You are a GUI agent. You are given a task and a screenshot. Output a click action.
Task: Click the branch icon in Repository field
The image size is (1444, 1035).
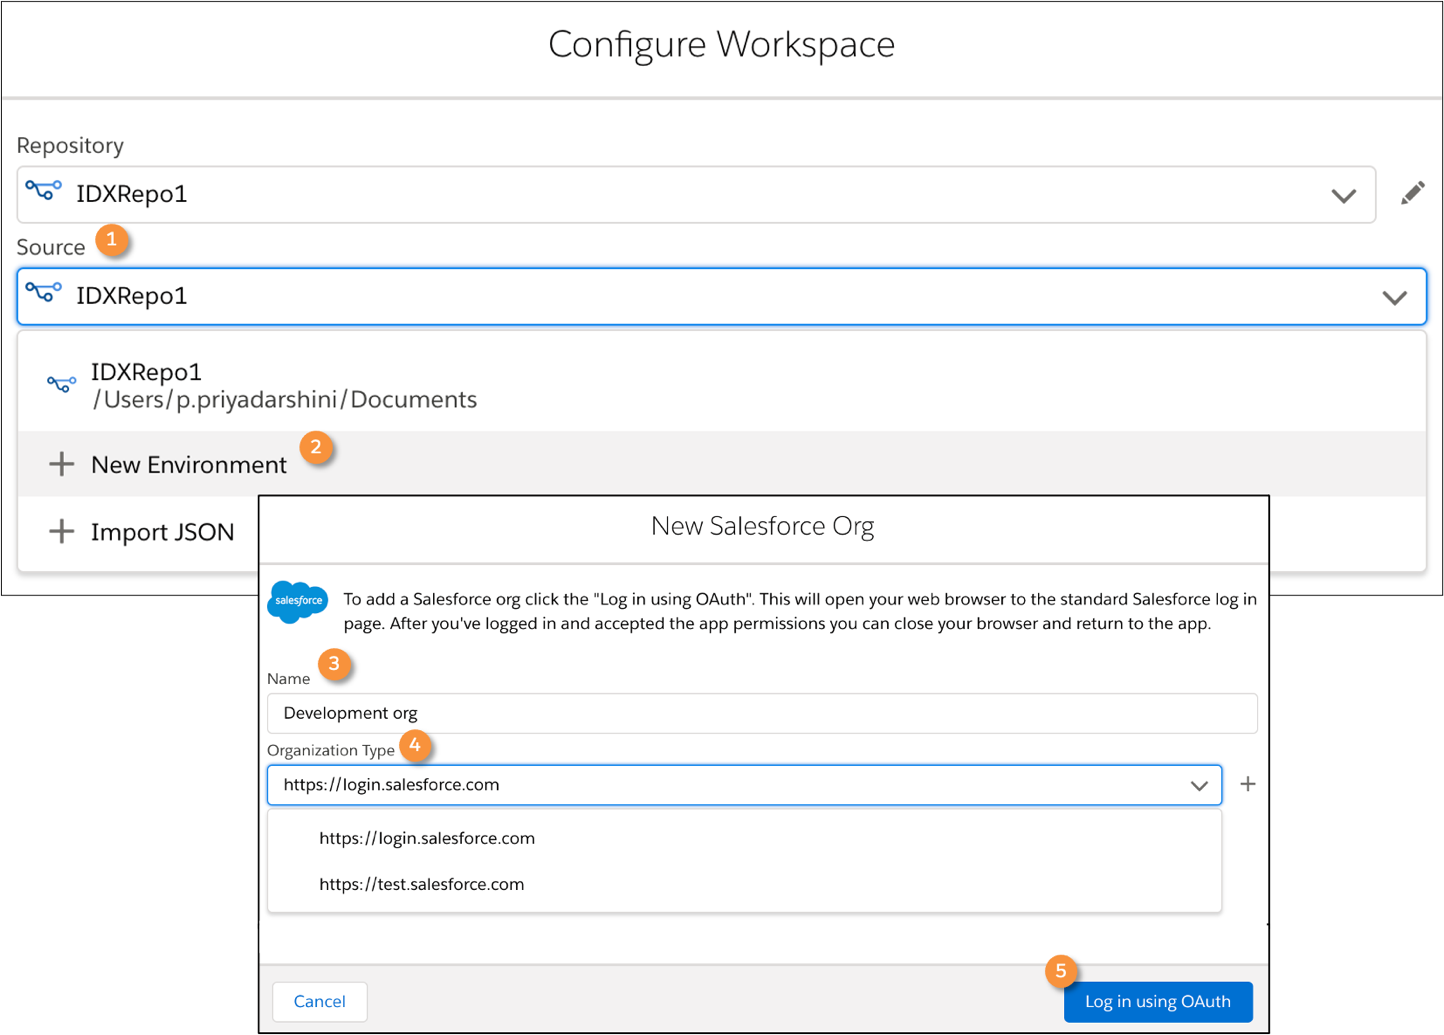tap(44, 190)
